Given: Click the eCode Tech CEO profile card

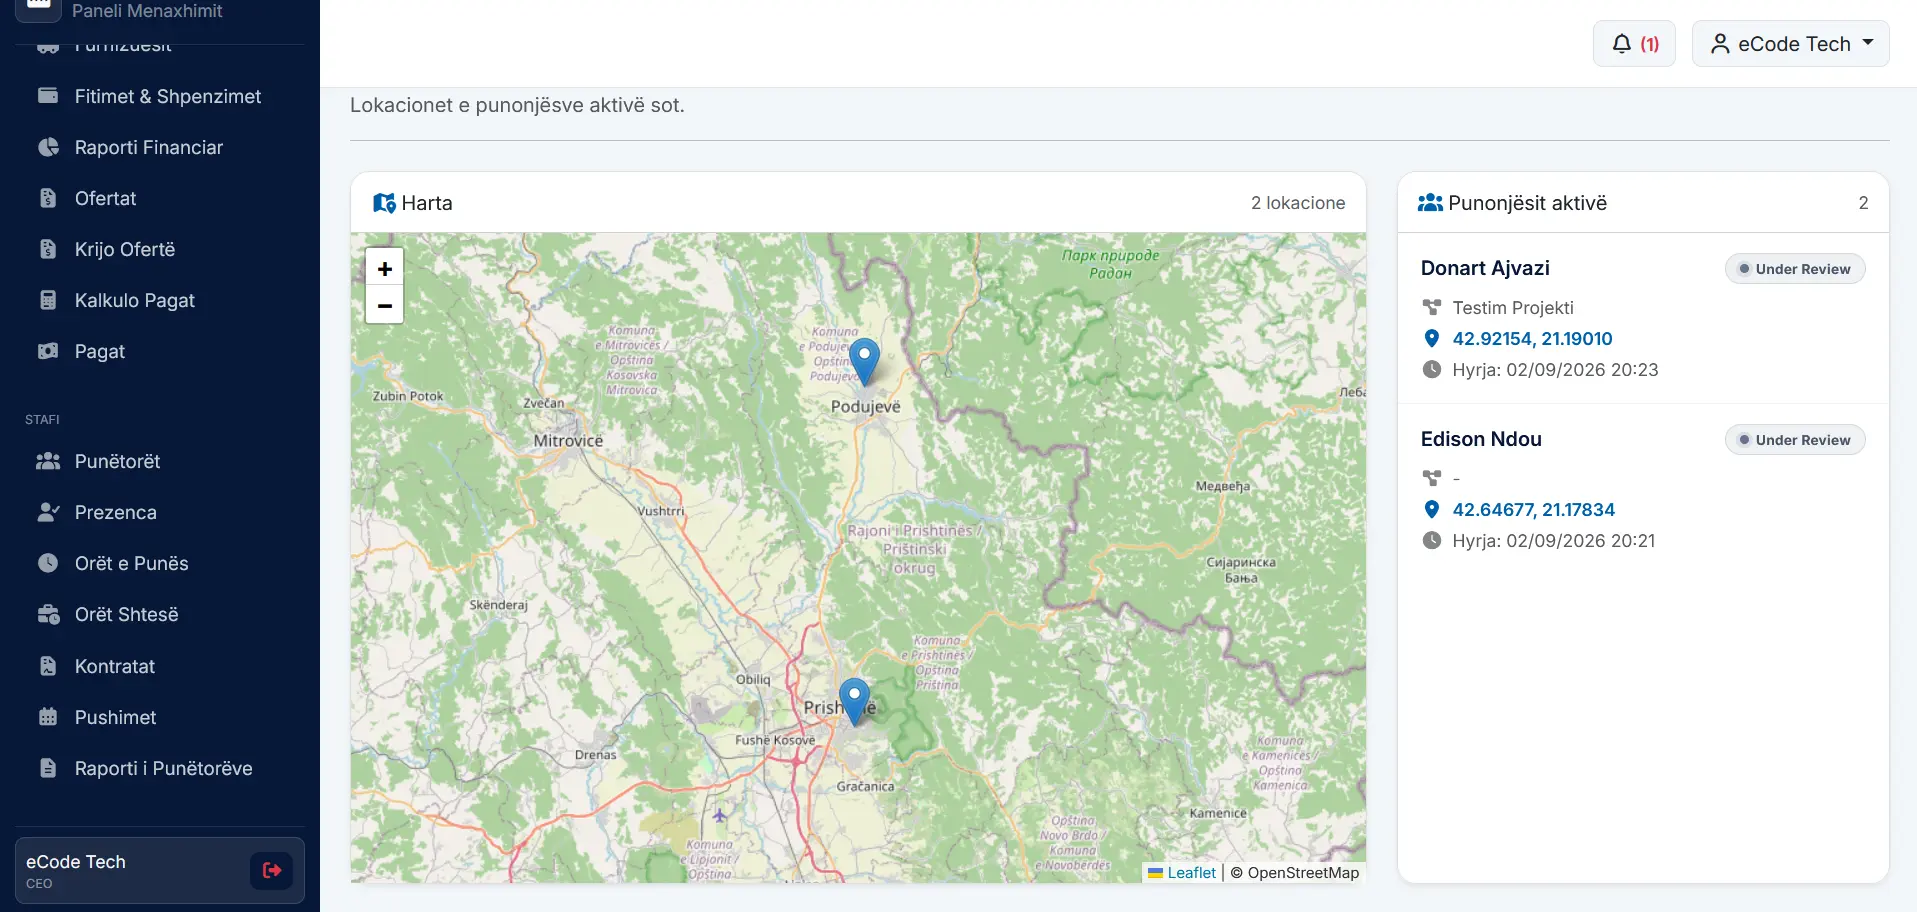Looking at the screenshot, I should point(160,871).
